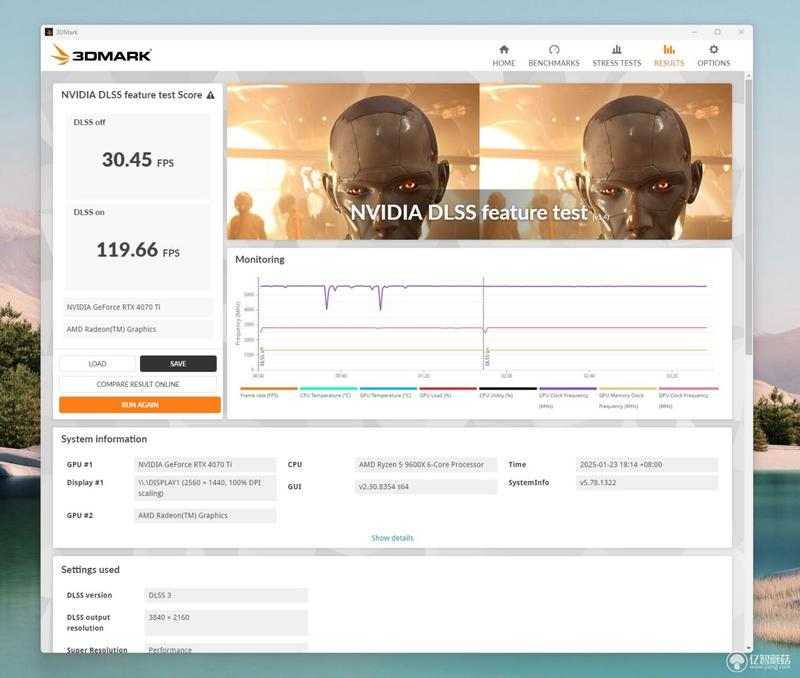Screen dimensions: 800x678
Task: Switch to Stress Tests
Action: (616, 56)
